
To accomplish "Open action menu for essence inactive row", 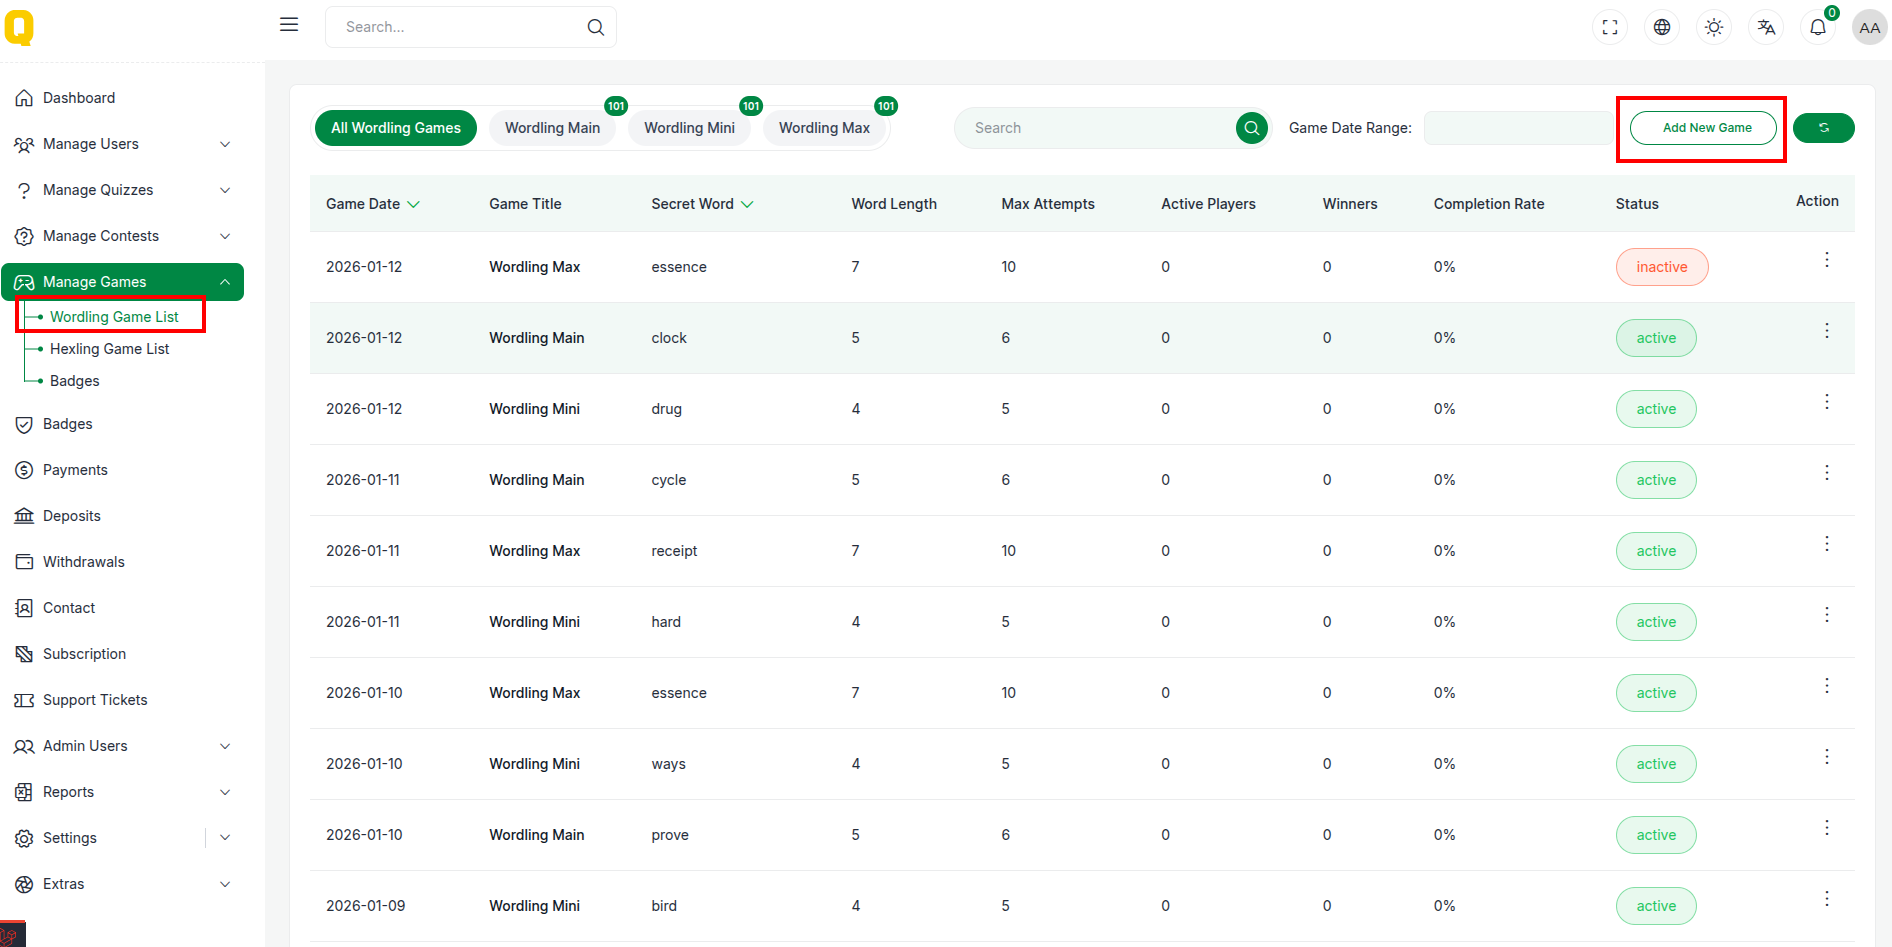I will point(1826,260).
